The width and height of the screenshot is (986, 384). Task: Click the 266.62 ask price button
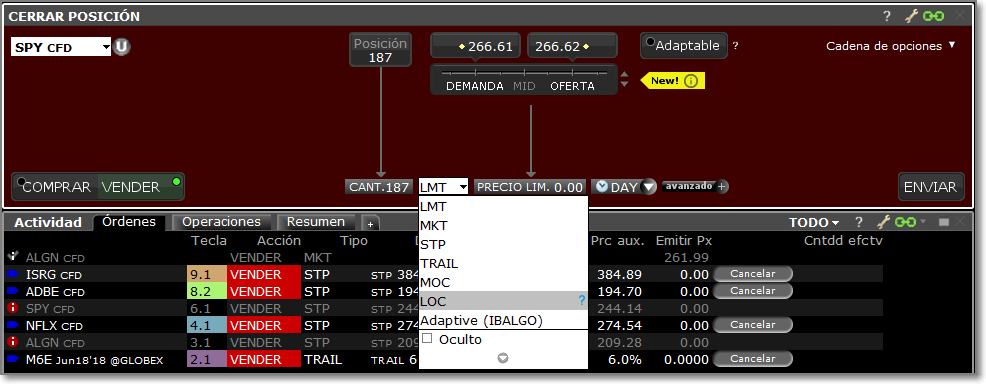tap(572, 46)
